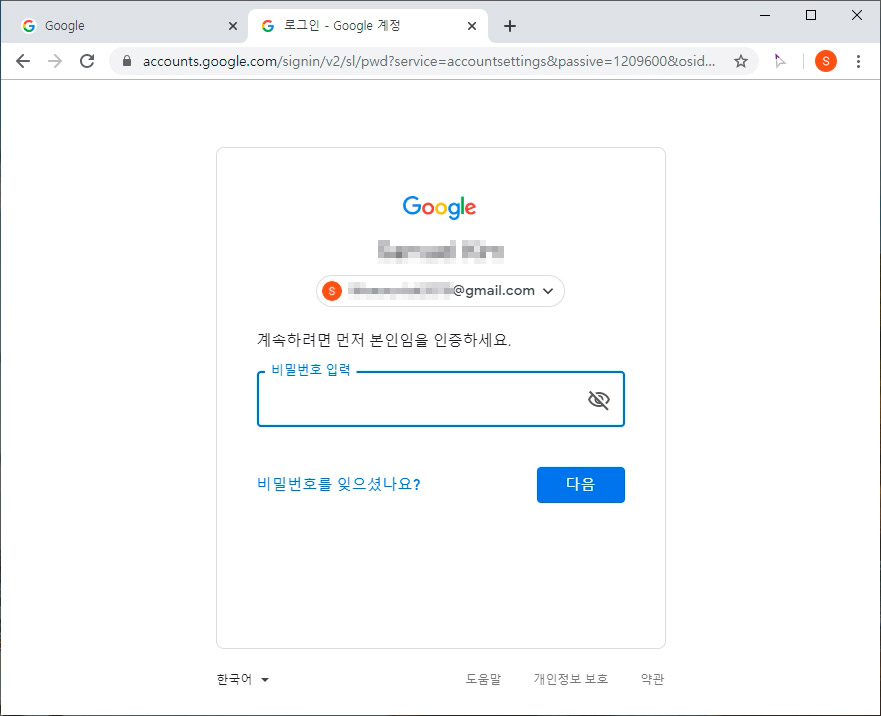View site security lock information

pos(127,61)
